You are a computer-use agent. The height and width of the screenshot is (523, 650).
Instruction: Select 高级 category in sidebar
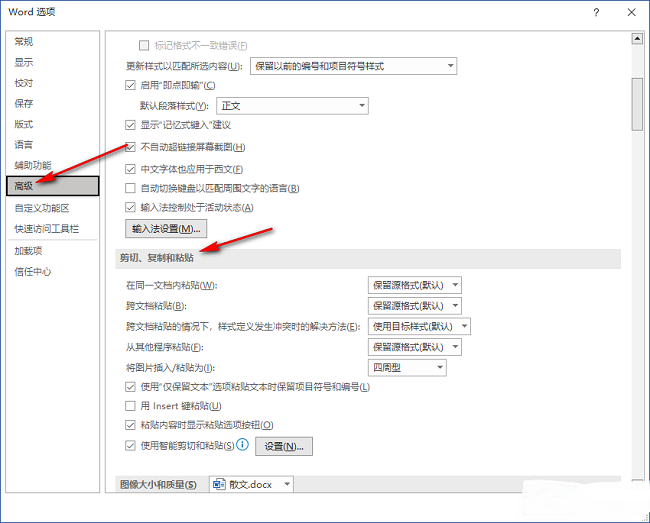point(50,186)
